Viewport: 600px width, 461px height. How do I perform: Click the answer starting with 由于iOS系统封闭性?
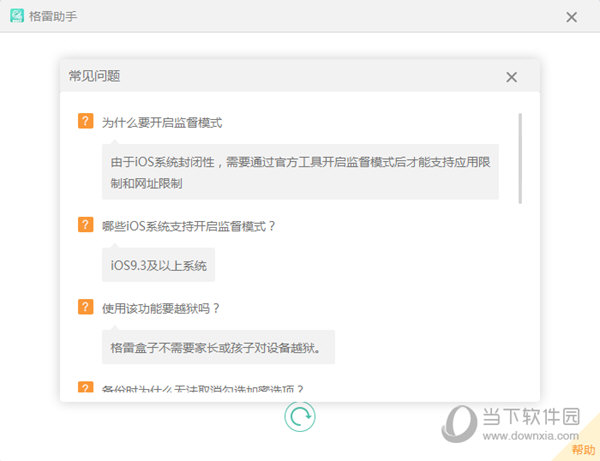coord(300,172)
